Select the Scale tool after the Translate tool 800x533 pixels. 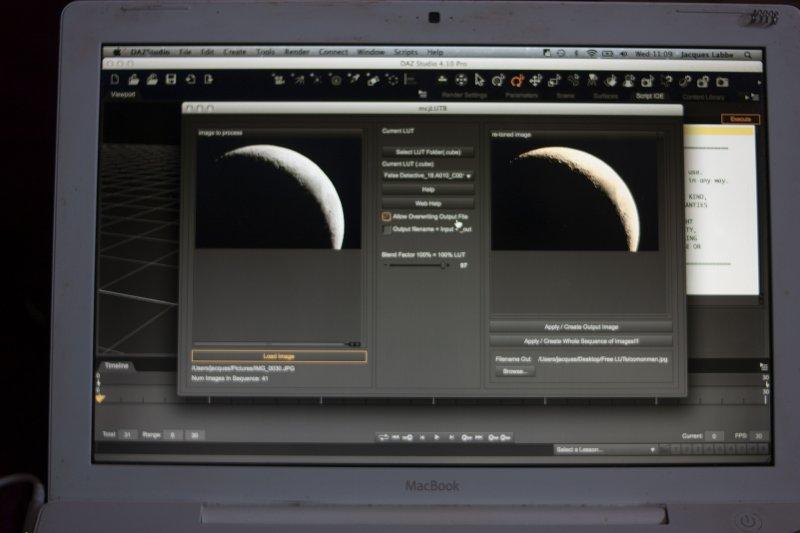554,81
